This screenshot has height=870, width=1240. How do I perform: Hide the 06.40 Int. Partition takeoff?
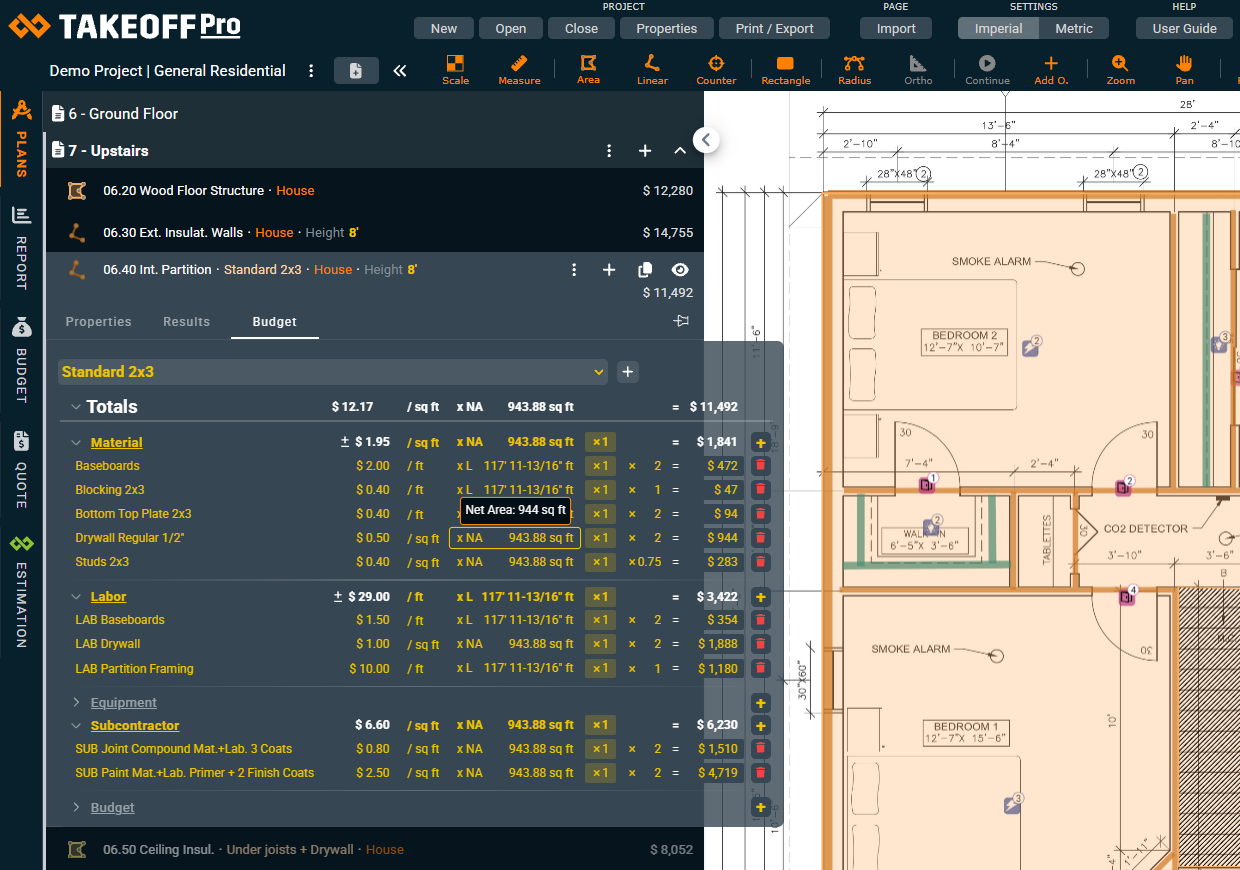[x=681, y=270]
